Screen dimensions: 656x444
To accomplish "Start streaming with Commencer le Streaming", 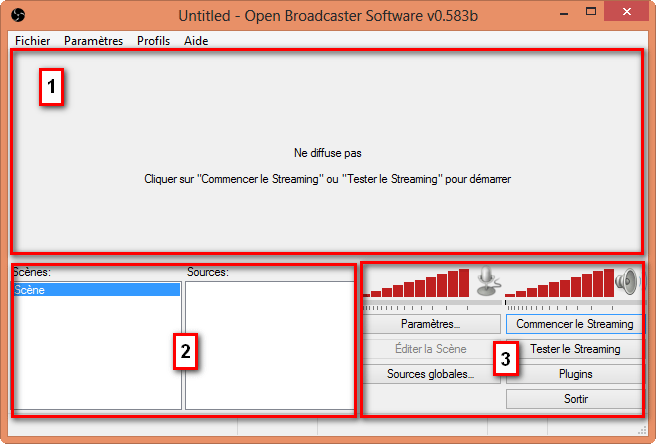I will [574, 324].
